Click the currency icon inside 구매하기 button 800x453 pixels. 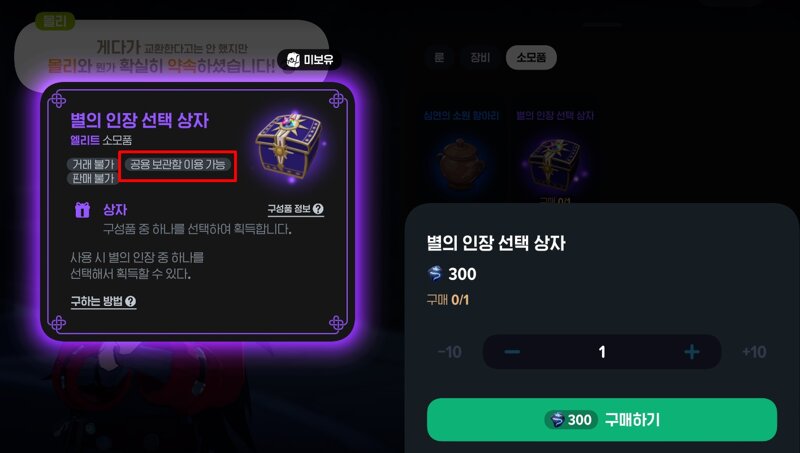[557, 420]
